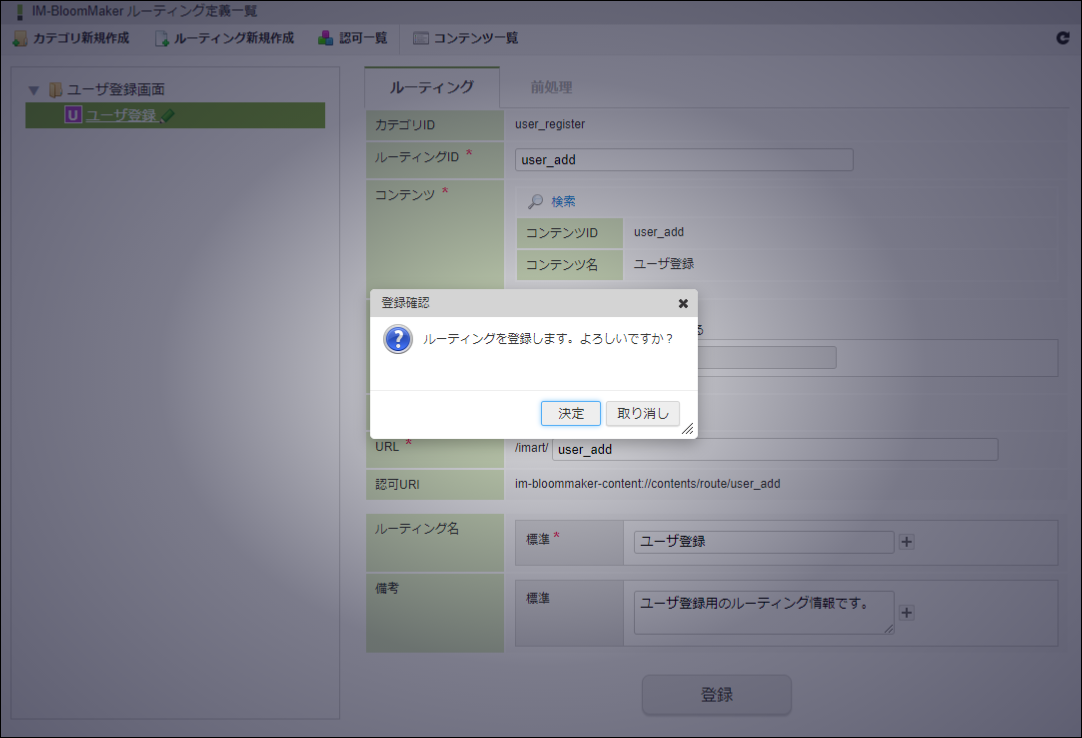Viewport: 1082px width, 738px height.
Task: Open 認可一覧 from the toolbar
Action: [x=353, y=38]
